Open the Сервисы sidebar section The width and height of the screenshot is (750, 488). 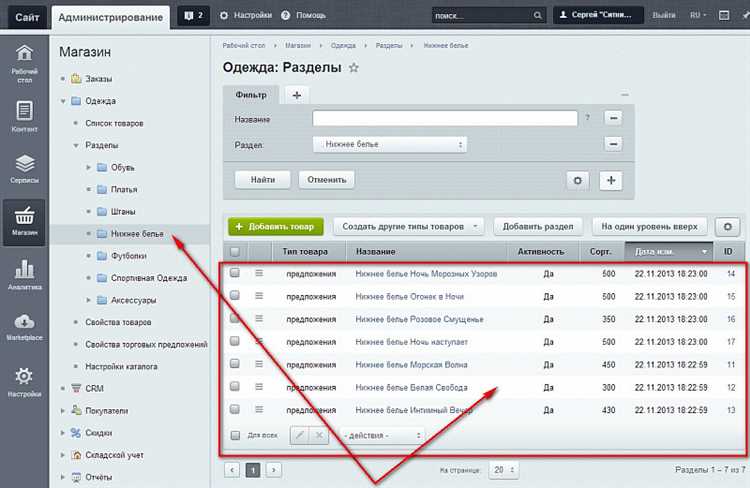coord(24,168)
